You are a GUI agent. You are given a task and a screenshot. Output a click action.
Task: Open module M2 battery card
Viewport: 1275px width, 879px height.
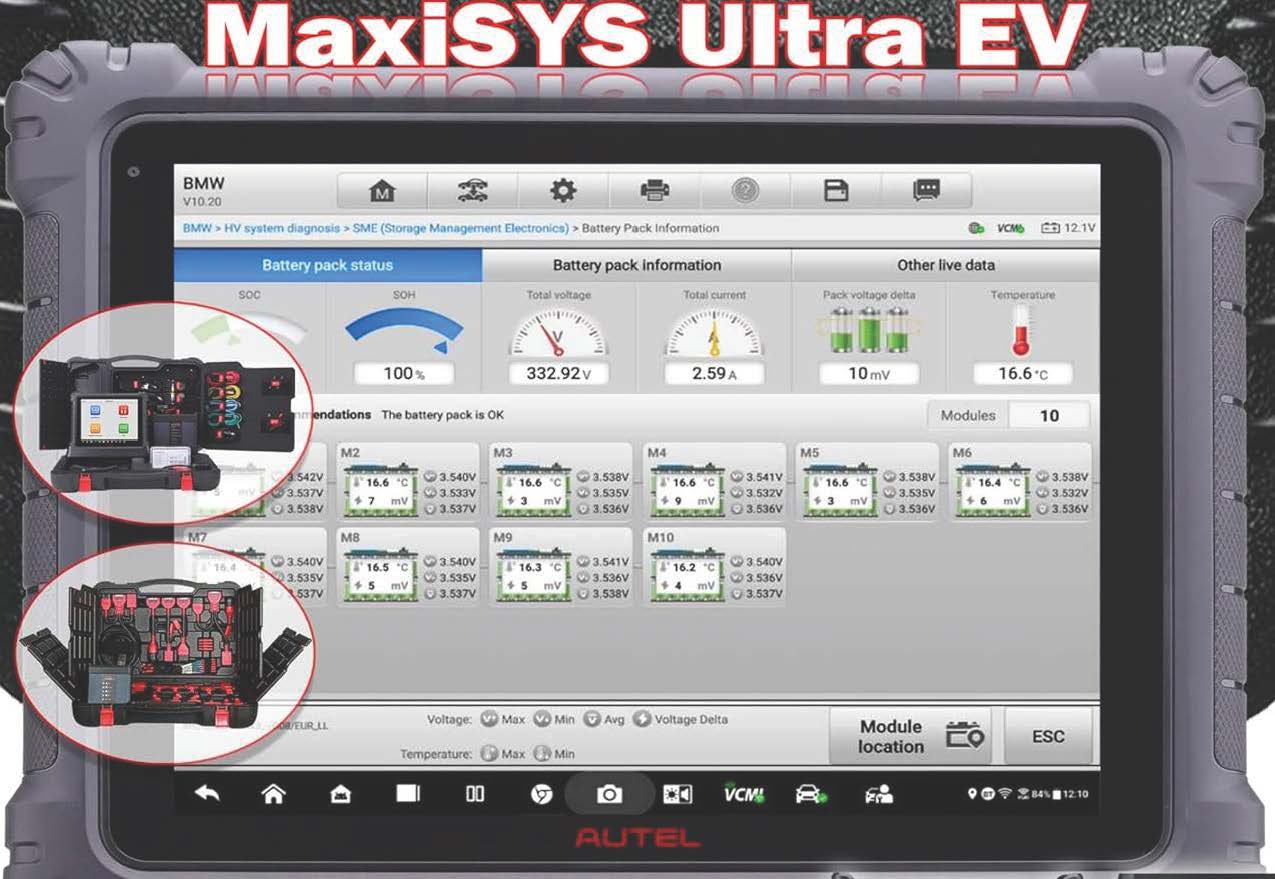(x=407, y=481)
